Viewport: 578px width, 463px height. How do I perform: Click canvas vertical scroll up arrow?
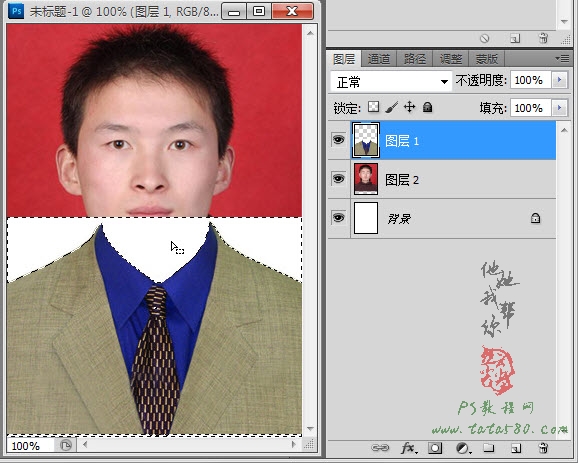point(310,33)
